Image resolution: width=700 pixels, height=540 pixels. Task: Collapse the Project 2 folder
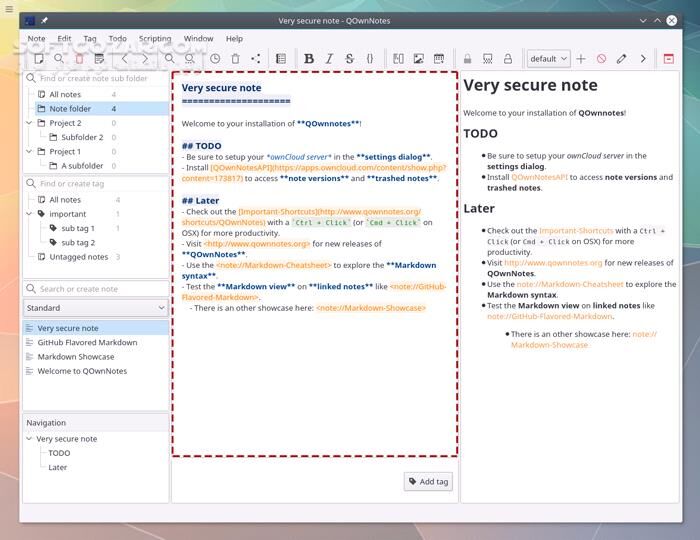click(x=29, y=123)
